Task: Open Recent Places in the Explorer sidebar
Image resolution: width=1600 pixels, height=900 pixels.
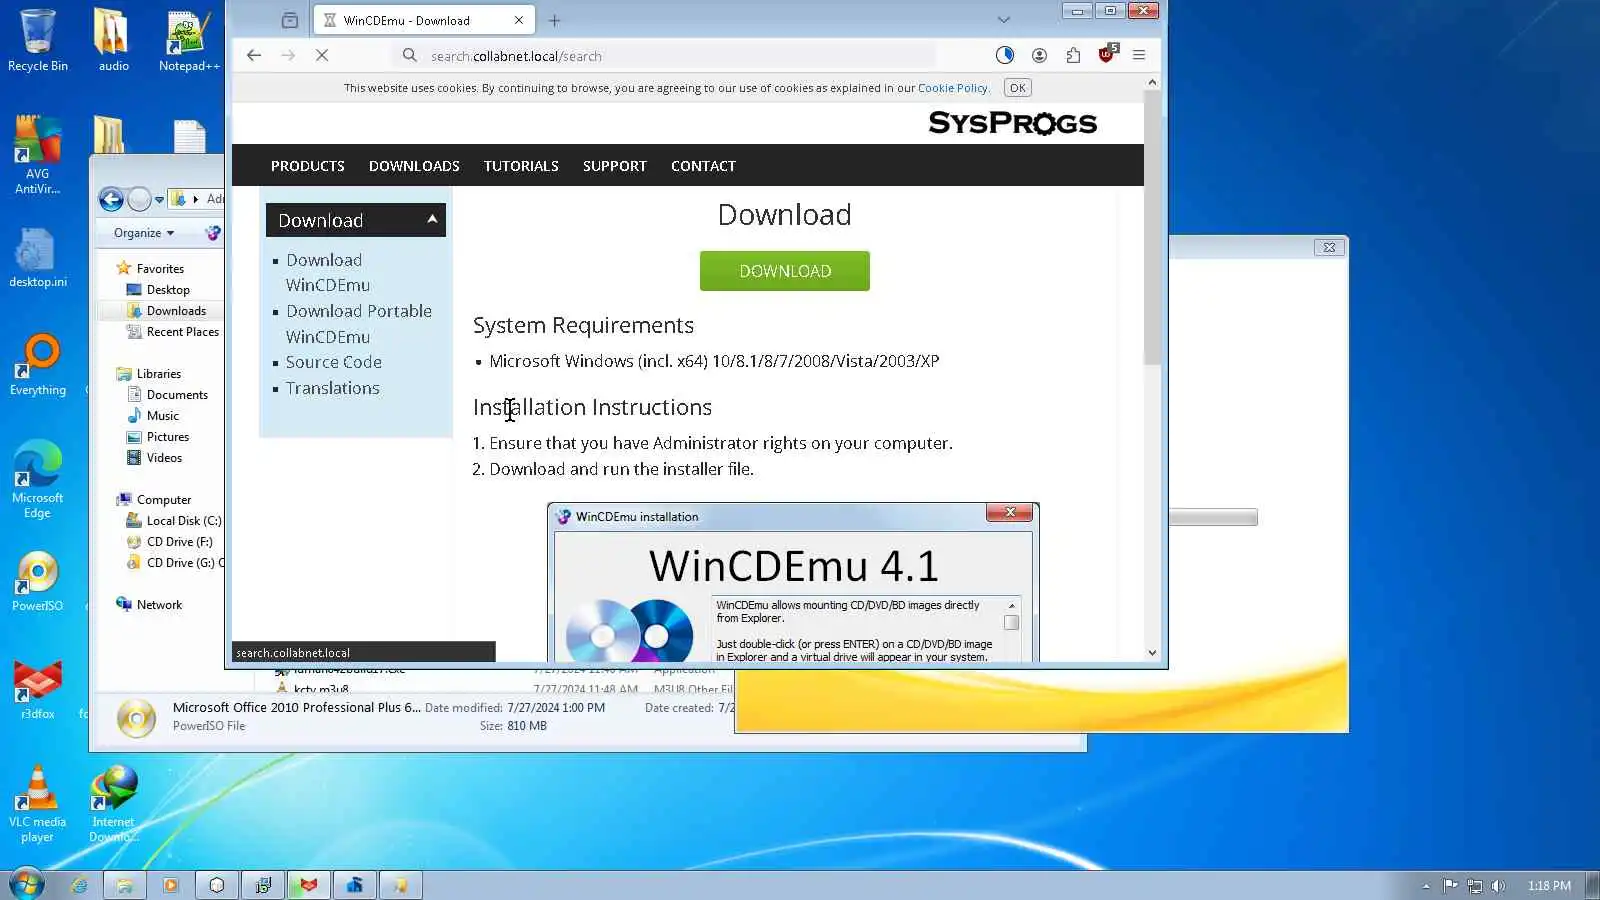Action: (x=183, y=332)
